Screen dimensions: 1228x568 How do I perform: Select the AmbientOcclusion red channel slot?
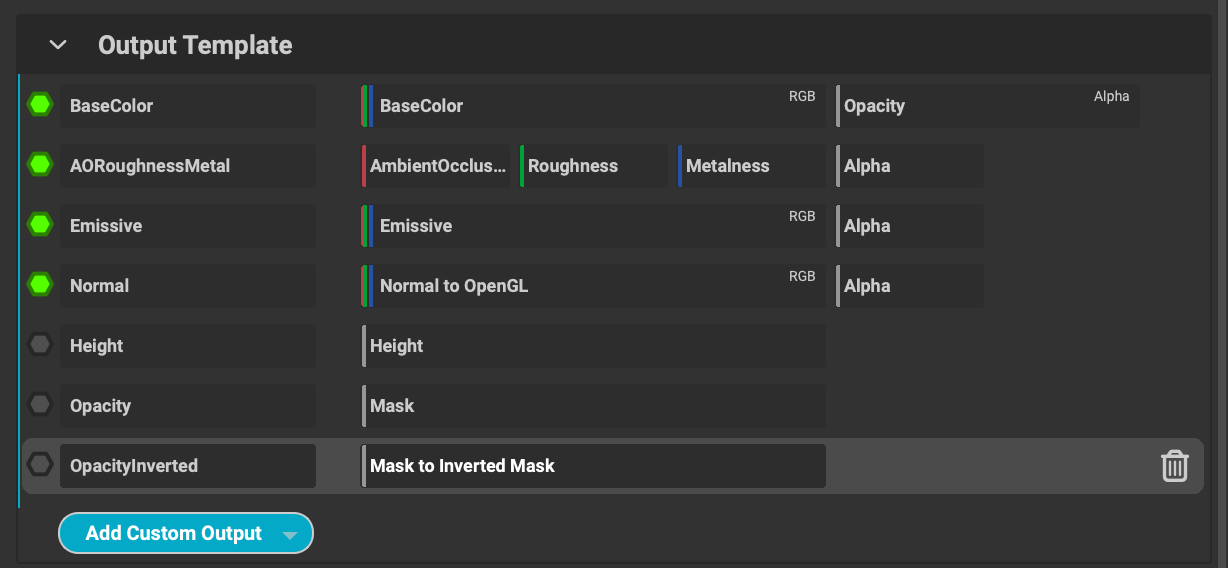coord(436,166)
